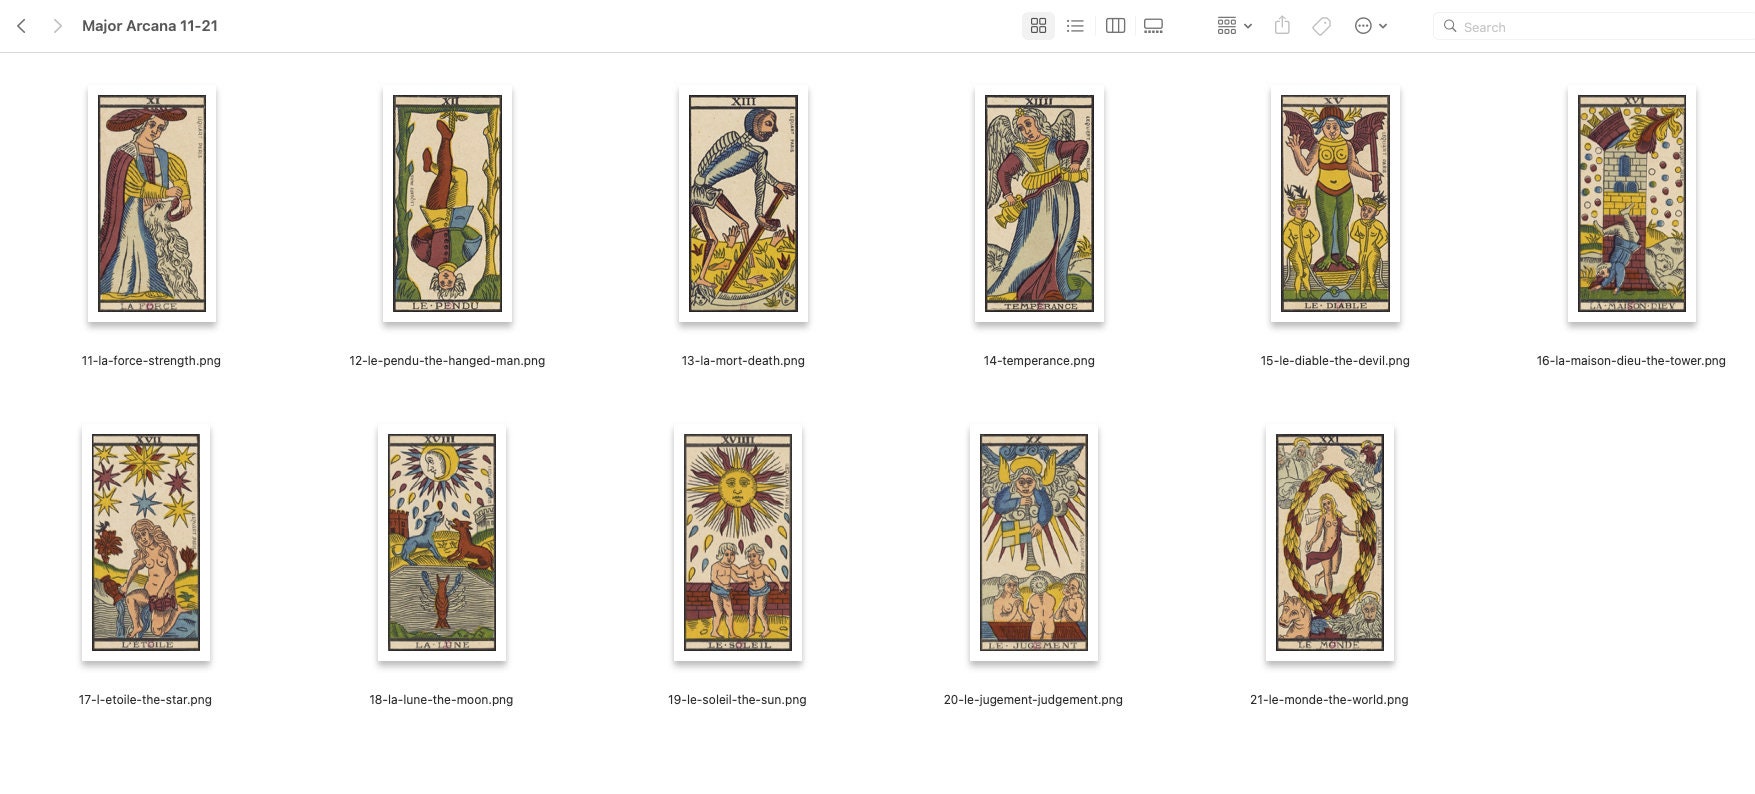Click filename 18-la-lune-the-moon.png

click(x=441, y=700)
